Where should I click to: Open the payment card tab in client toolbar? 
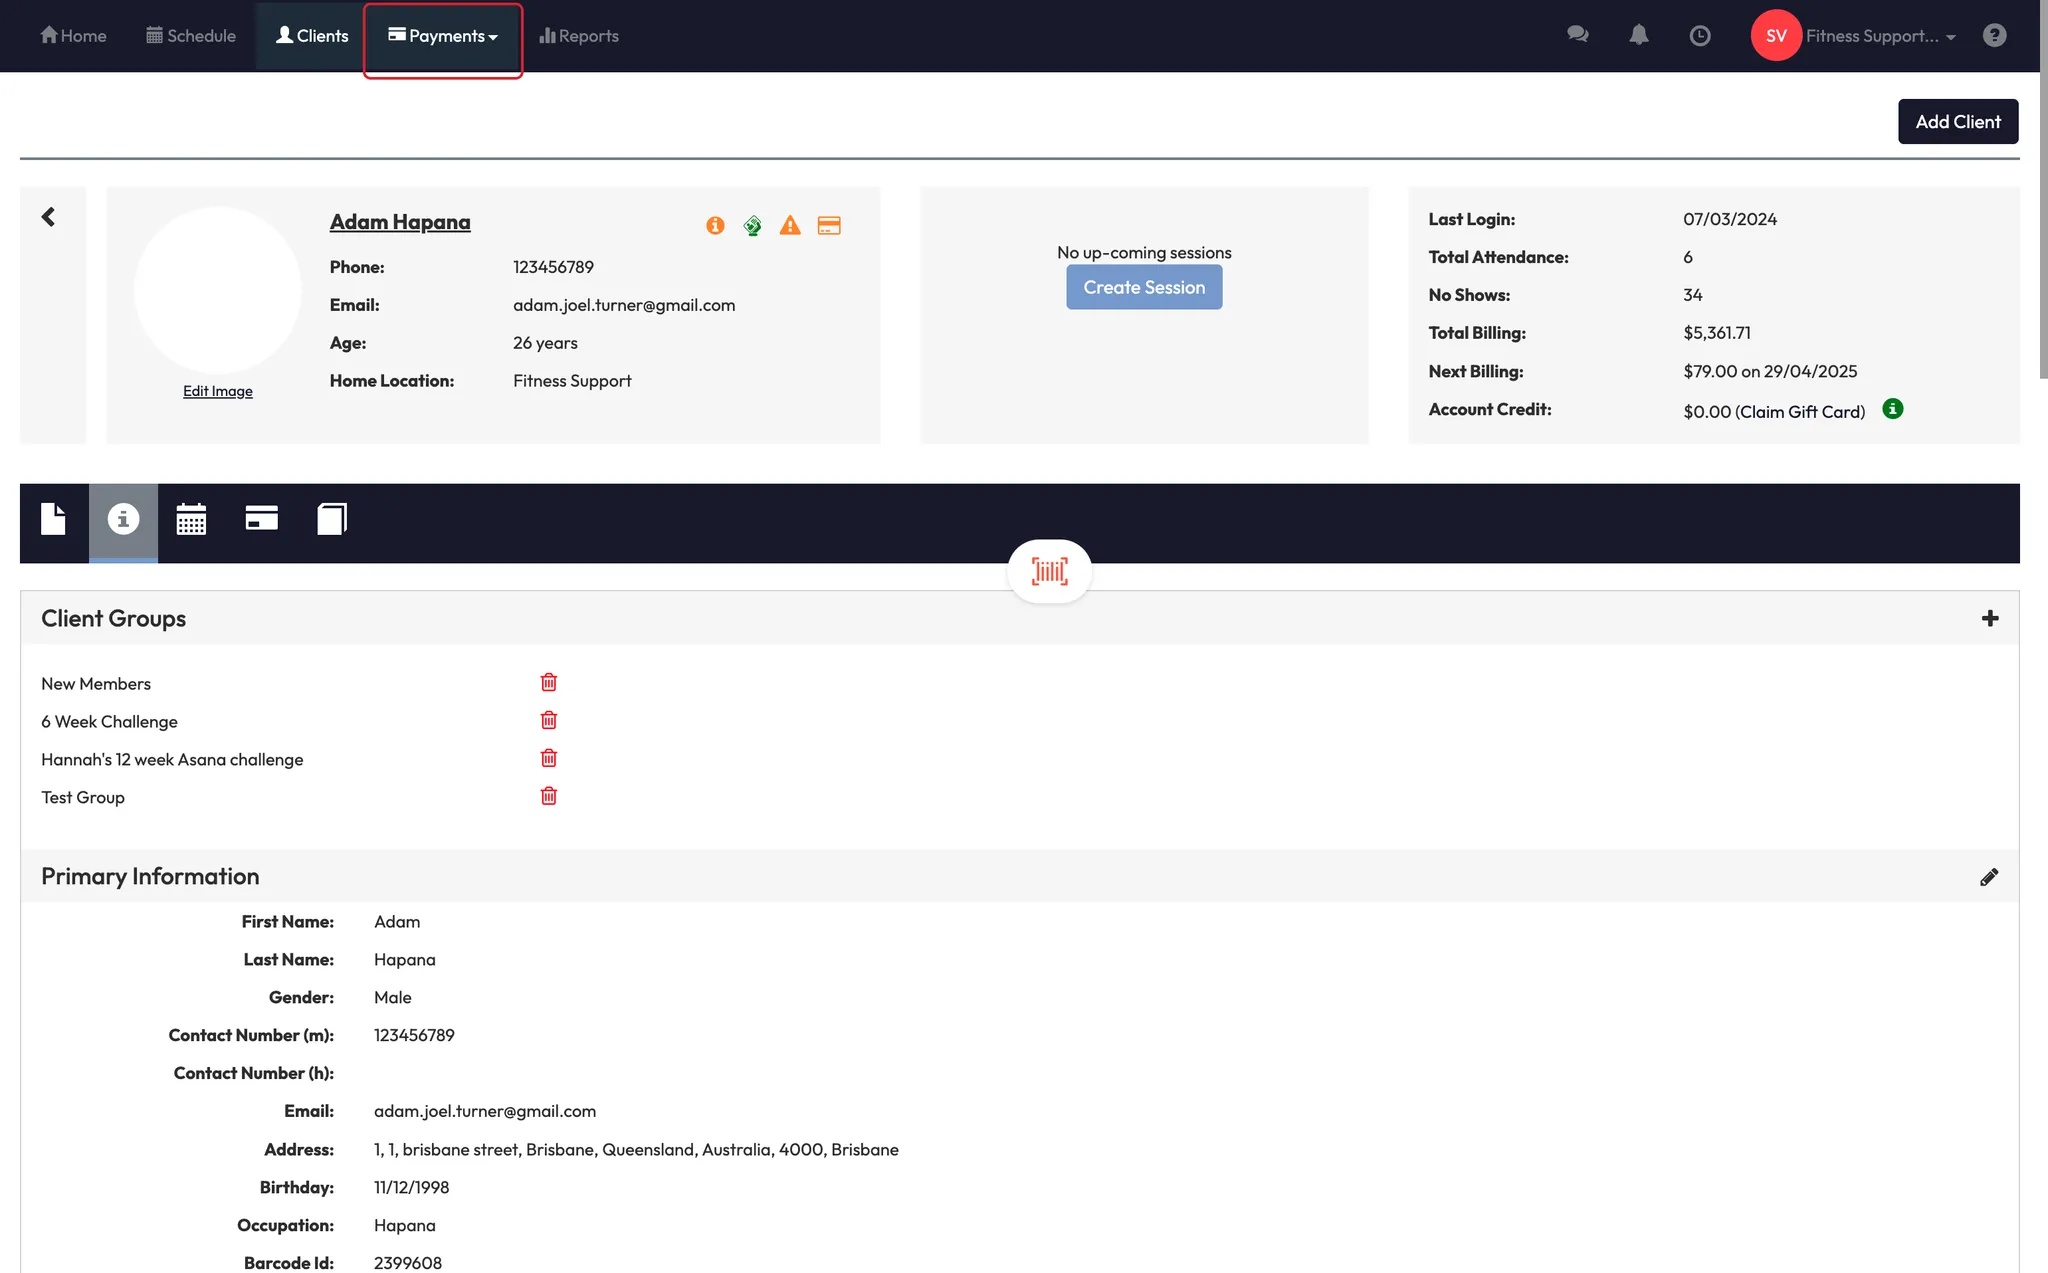coord(261,518)
